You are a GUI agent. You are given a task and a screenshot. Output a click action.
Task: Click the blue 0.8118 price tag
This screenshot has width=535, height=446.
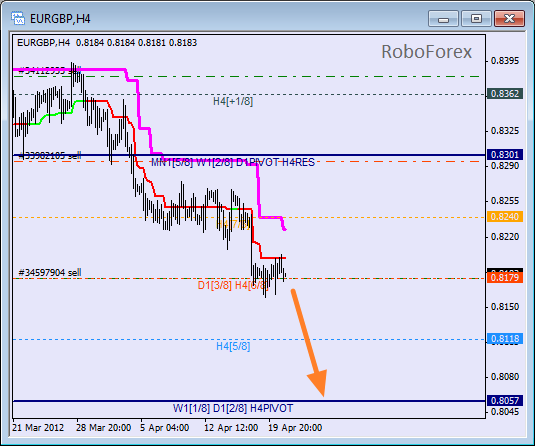[505, 339]
